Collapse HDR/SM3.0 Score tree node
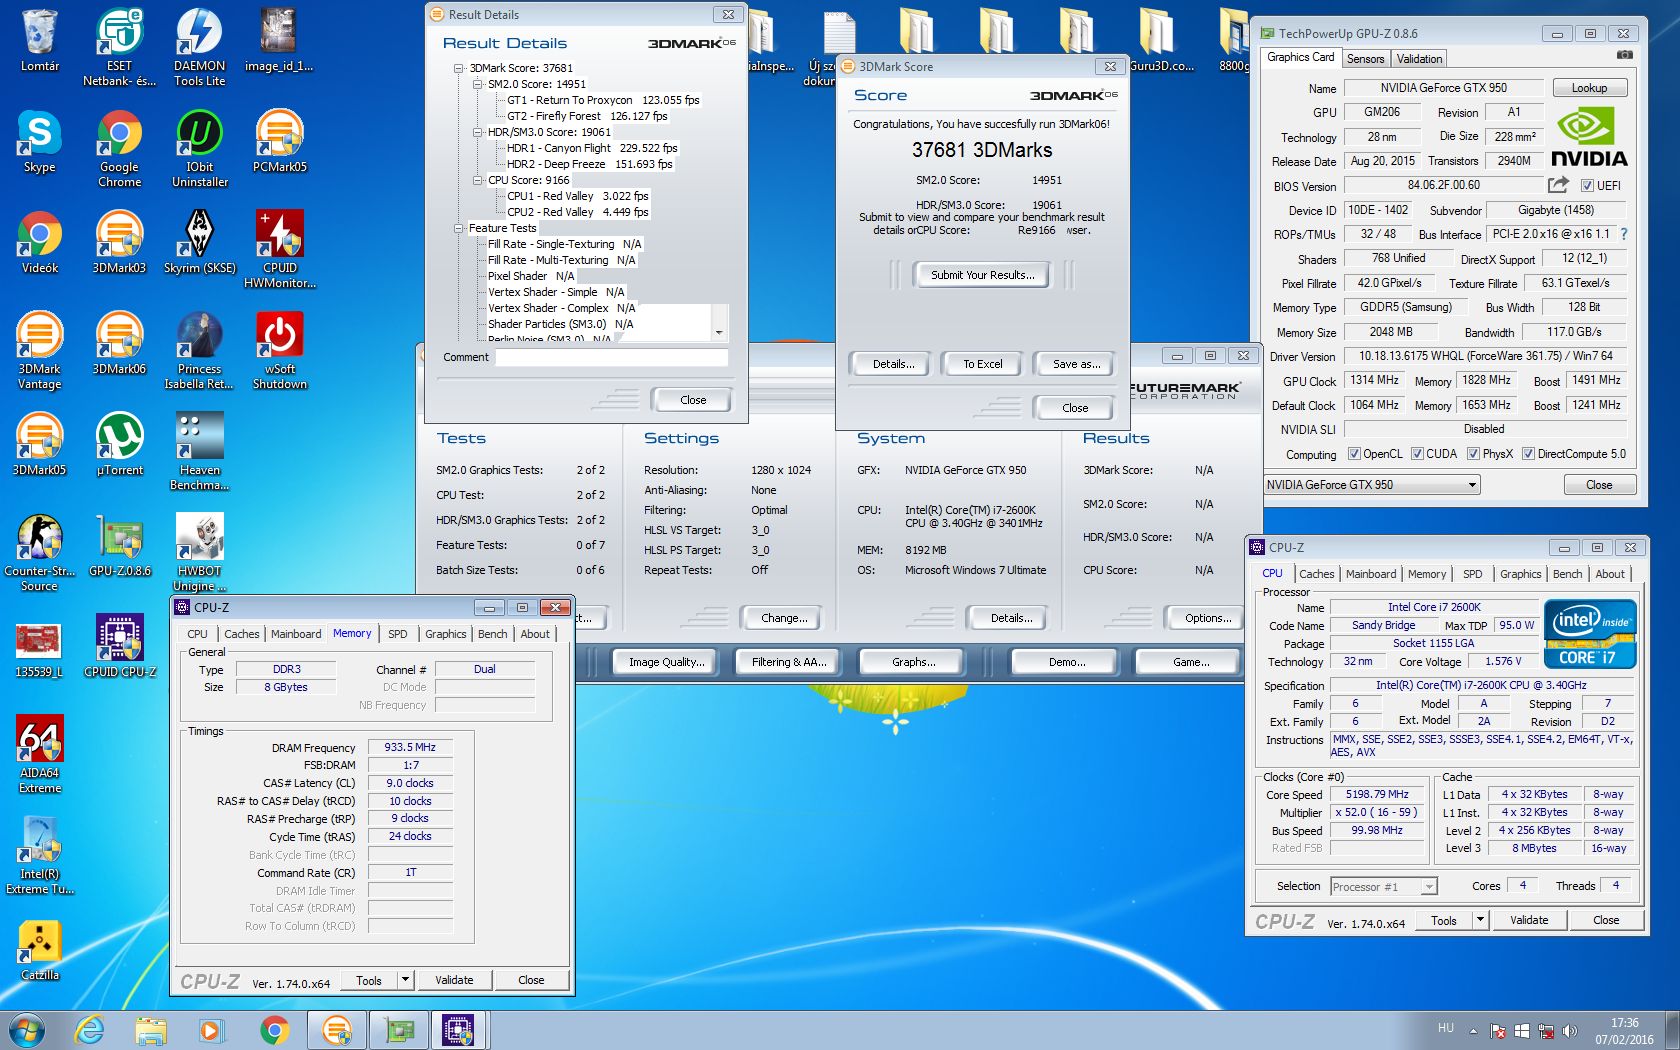Image resolution: width=1680 pixels, height=1050 pixels. [478, 132]
